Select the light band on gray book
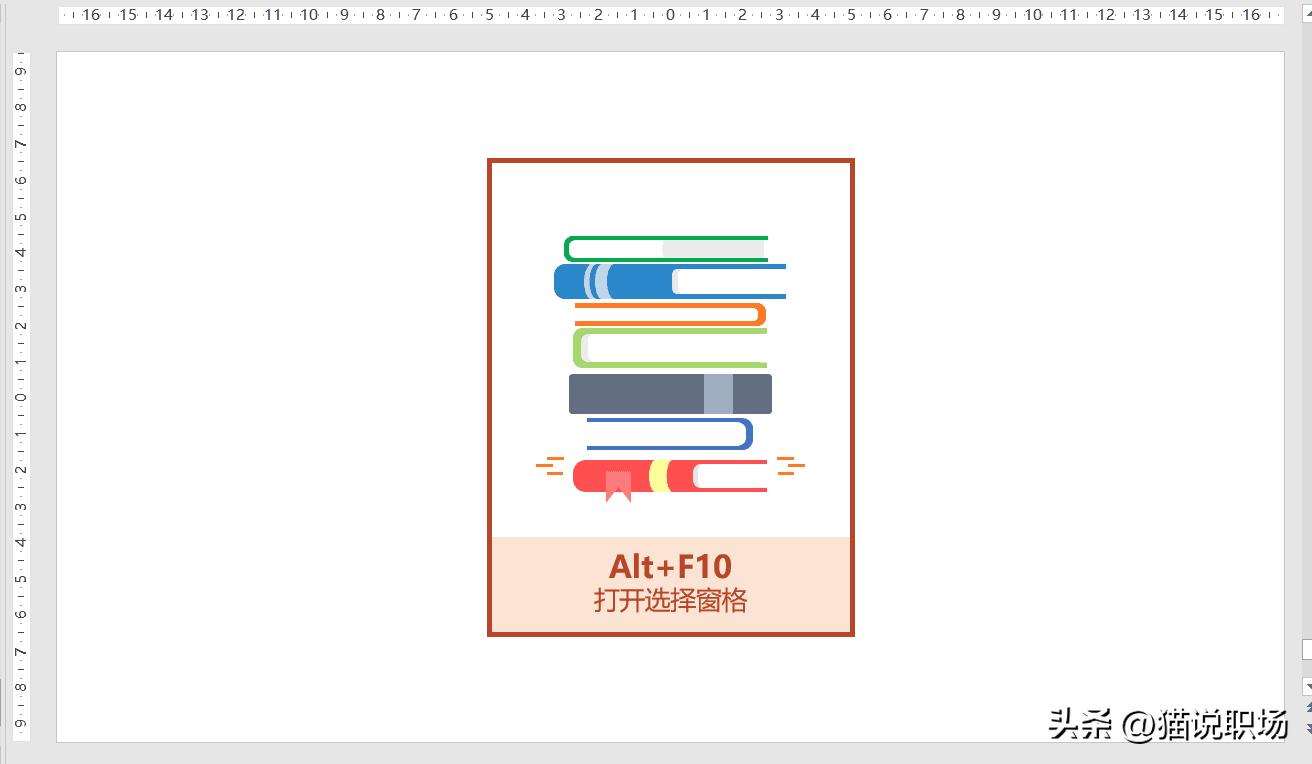1312x764 pixels. (x=718, y=394)
